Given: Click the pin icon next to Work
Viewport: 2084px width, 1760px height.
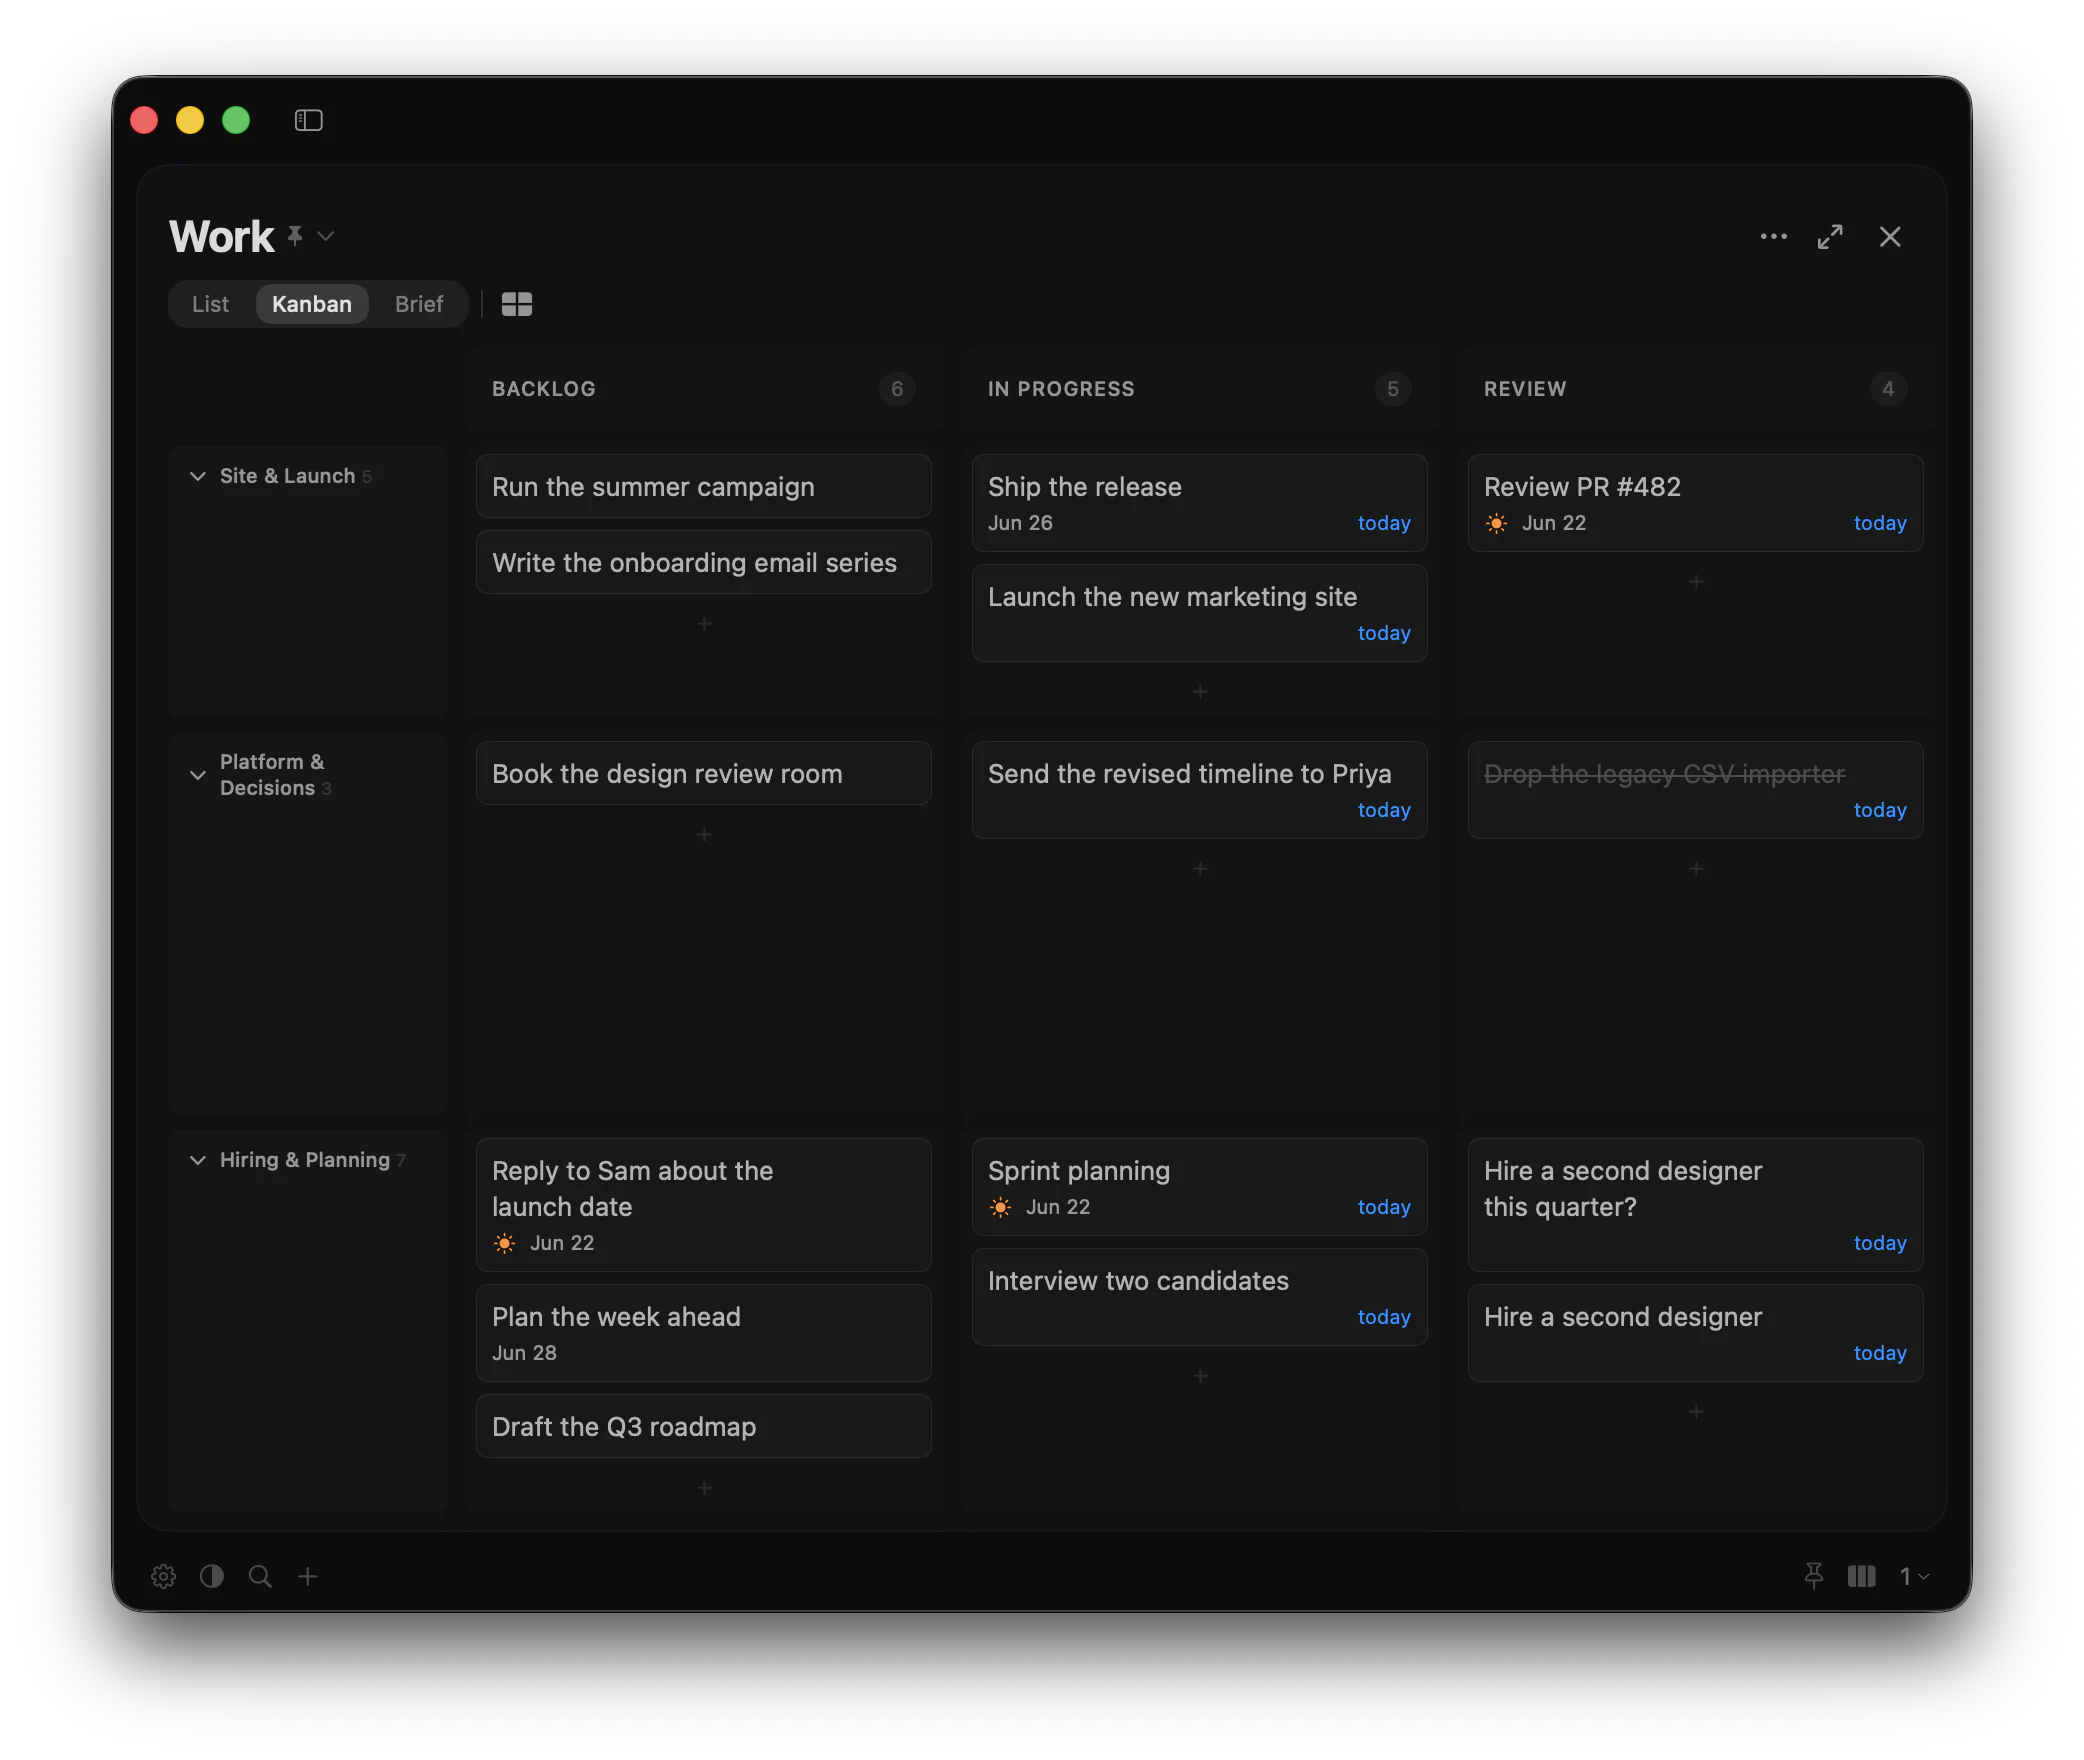Looking at the screenshot, I should [295, 236].
